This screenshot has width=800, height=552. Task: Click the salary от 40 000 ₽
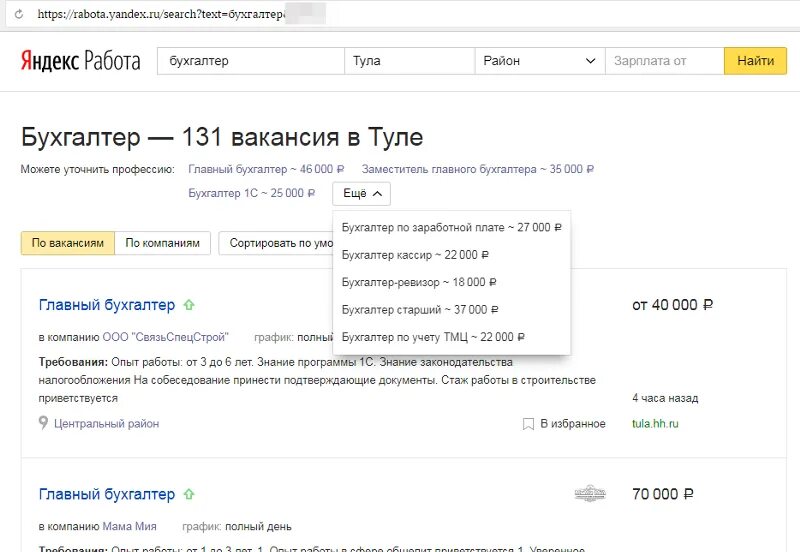[672, 305]
